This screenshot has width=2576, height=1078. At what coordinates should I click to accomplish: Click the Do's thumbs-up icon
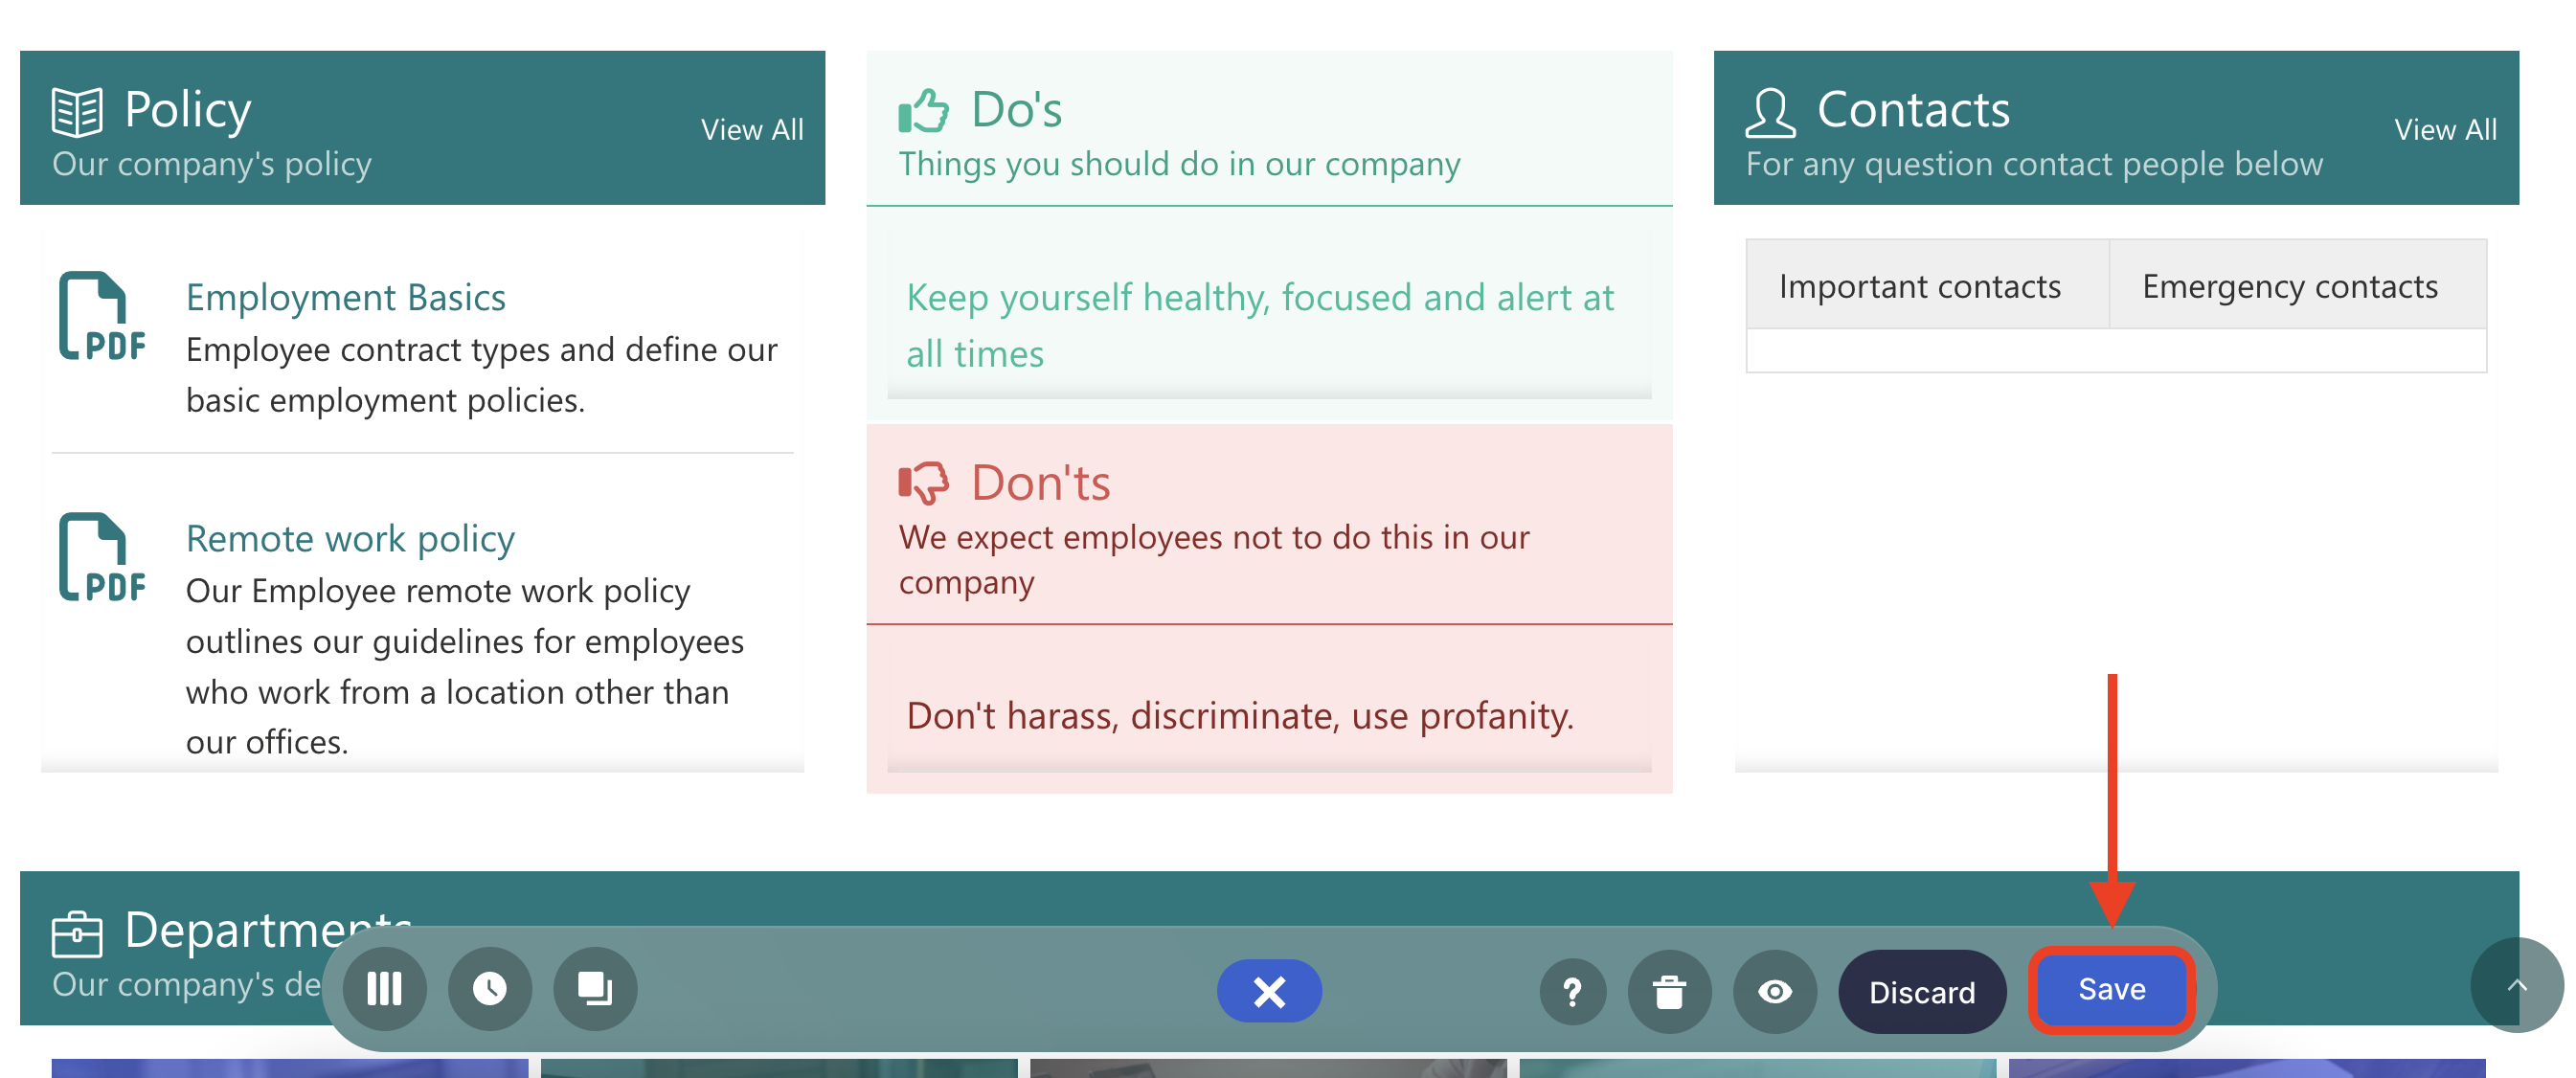tap(922, 110)
